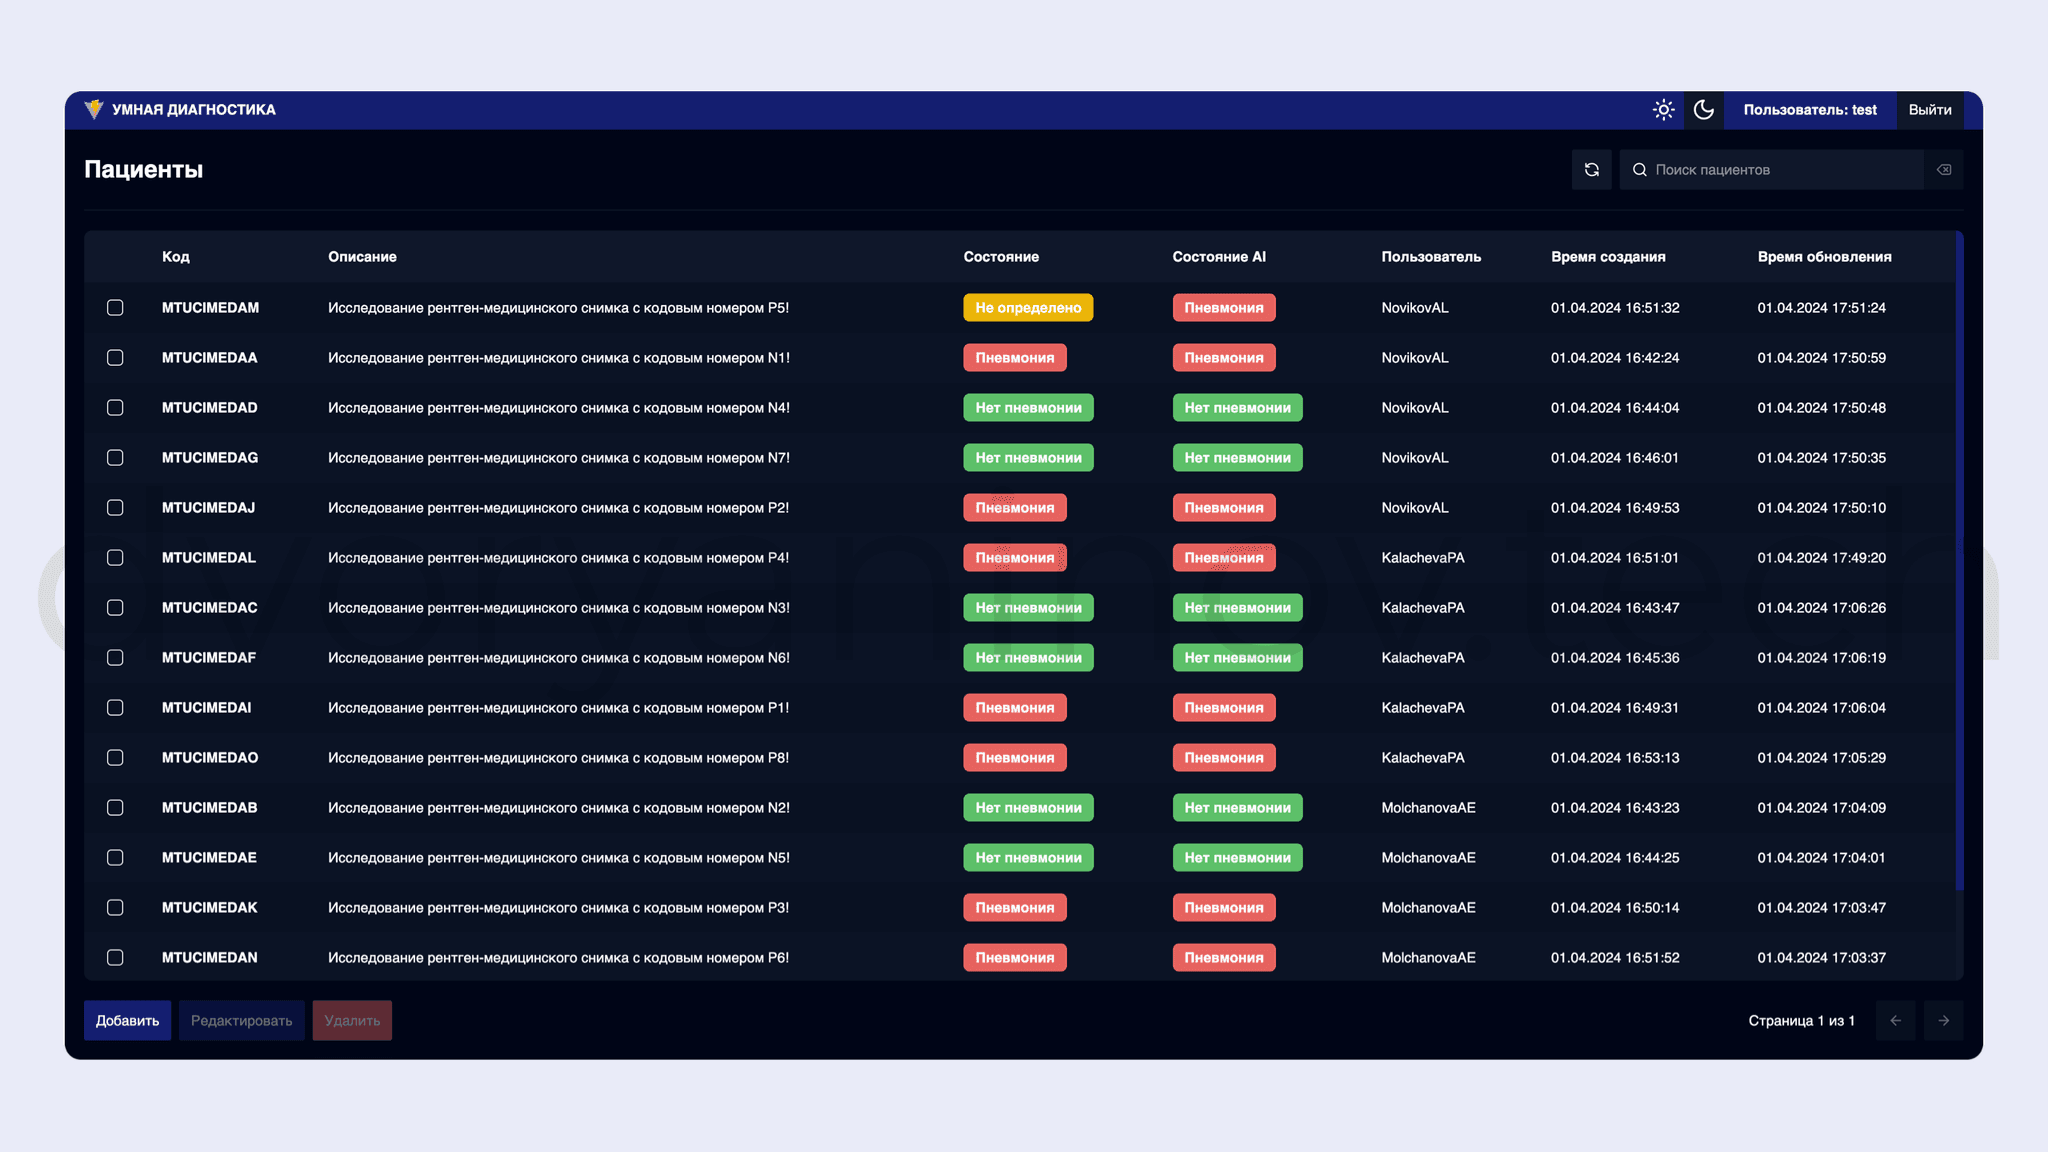Click description ending with номером N6!
Viewport: 2048px width, 1152px height.
click(x=559, y=658)
